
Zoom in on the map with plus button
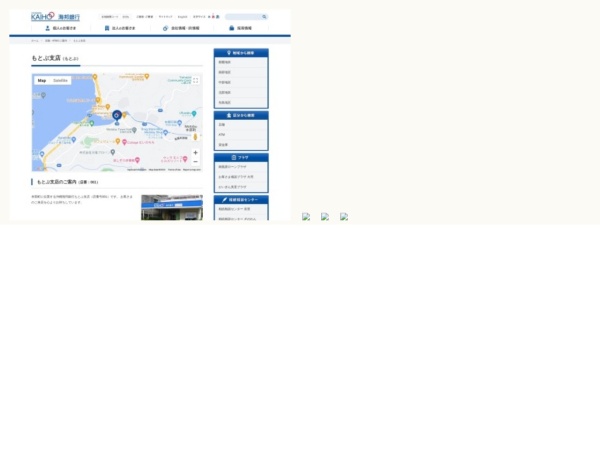click(196, 153)
